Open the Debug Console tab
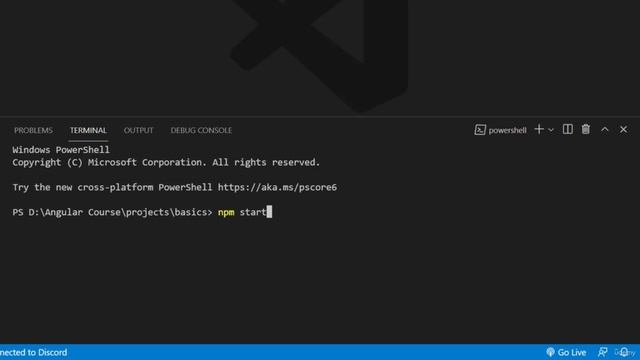Viewport: 640px width, 360px height. [x=201, y=130]
